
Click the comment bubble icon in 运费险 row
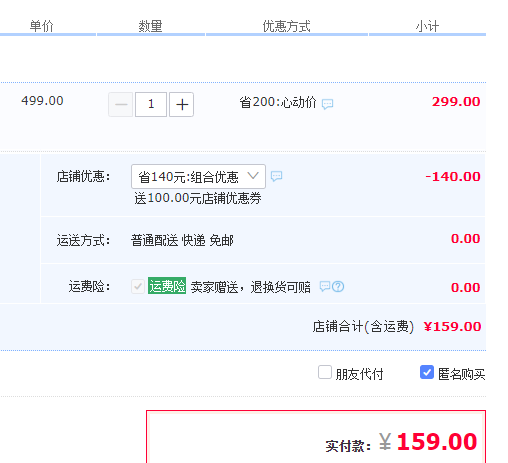point(325,286)
